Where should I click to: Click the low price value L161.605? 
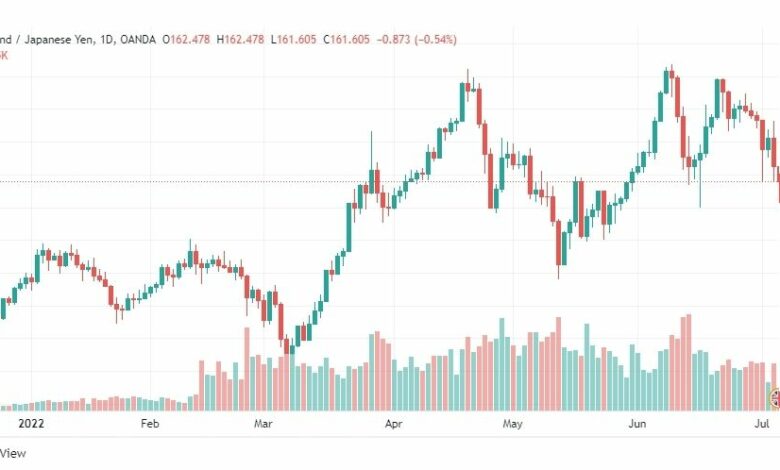293,39
